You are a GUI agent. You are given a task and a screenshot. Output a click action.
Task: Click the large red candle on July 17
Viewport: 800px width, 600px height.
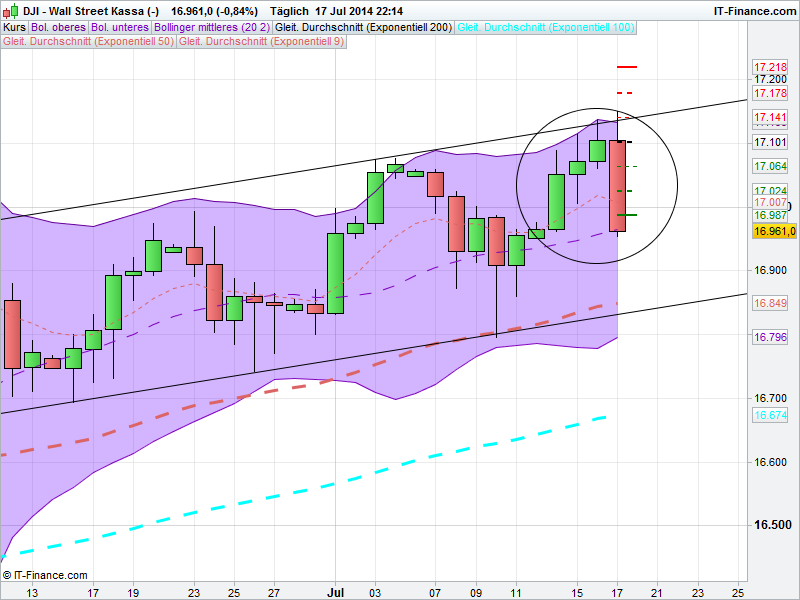click(x=617, y=186)
